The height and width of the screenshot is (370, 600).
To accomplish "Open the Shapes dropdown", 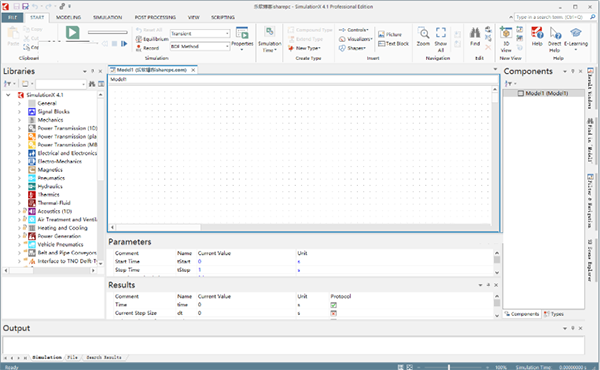I will pos(352,48).
